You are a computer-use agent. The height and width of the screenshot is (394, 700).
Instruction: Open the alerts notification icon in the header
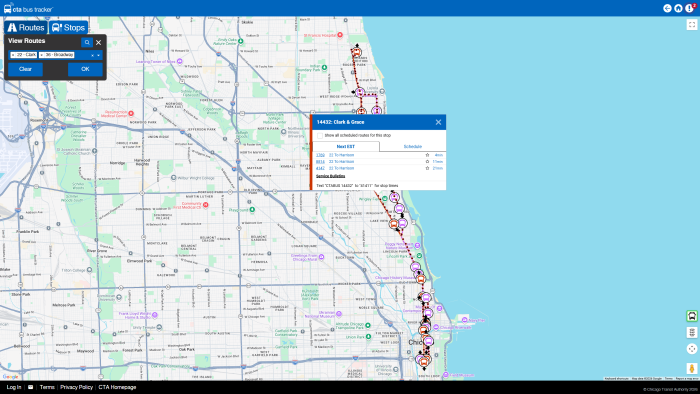[690, 8]
